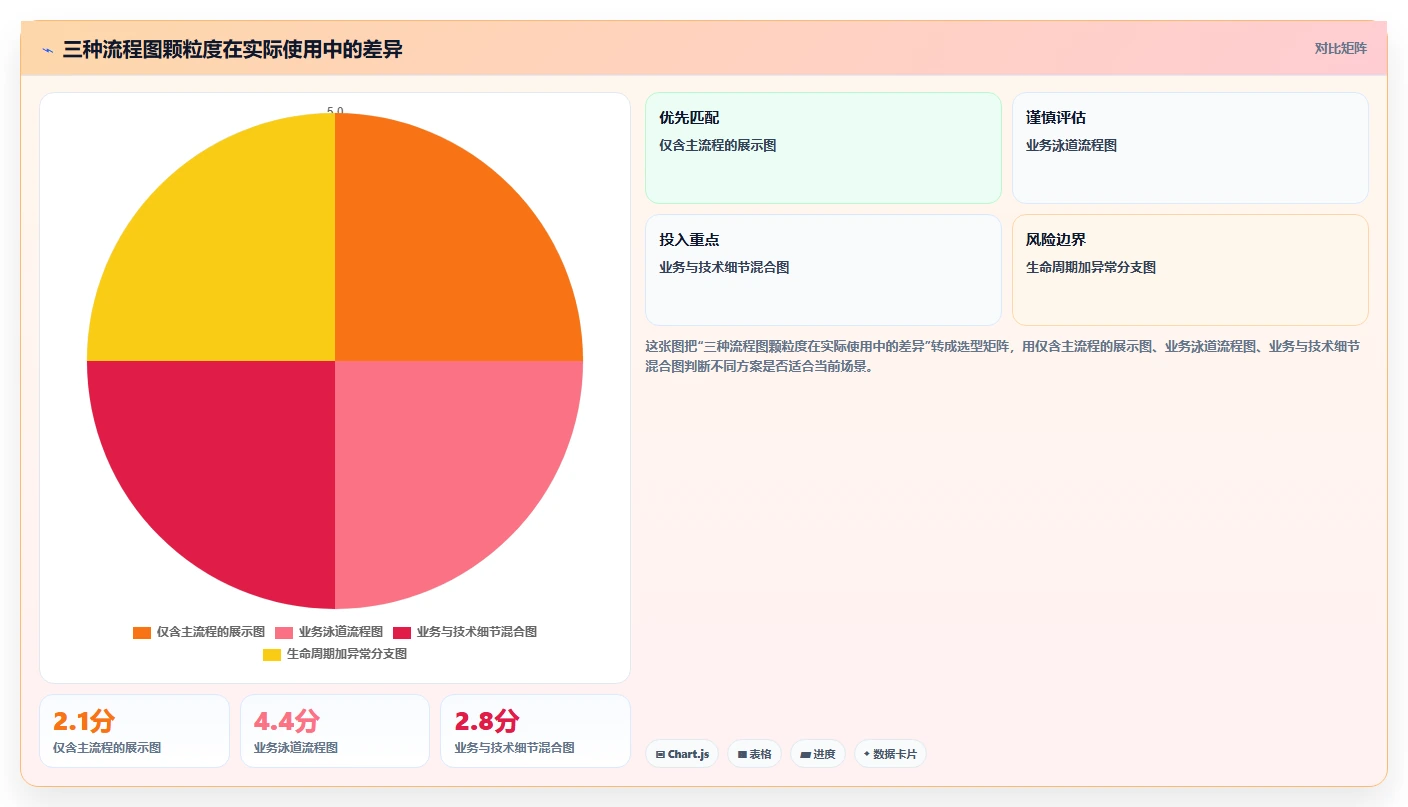
Task: Click the 对比矩阵 label in the header
Action: 1340,48
